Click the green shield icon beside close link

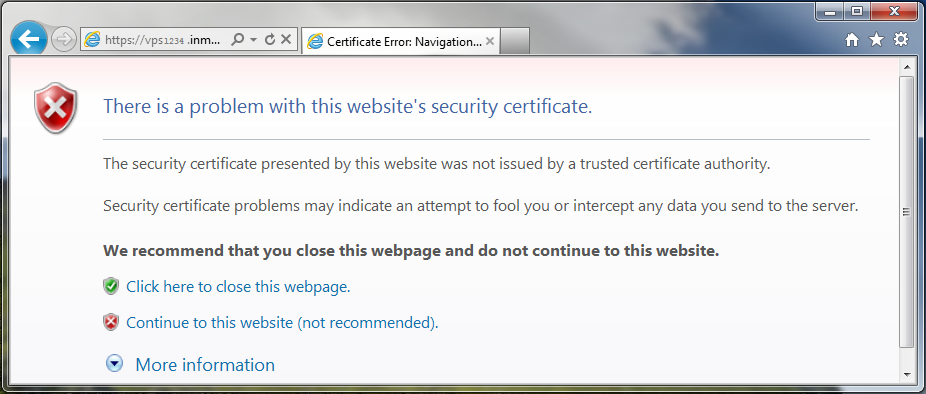coord(110,286)
